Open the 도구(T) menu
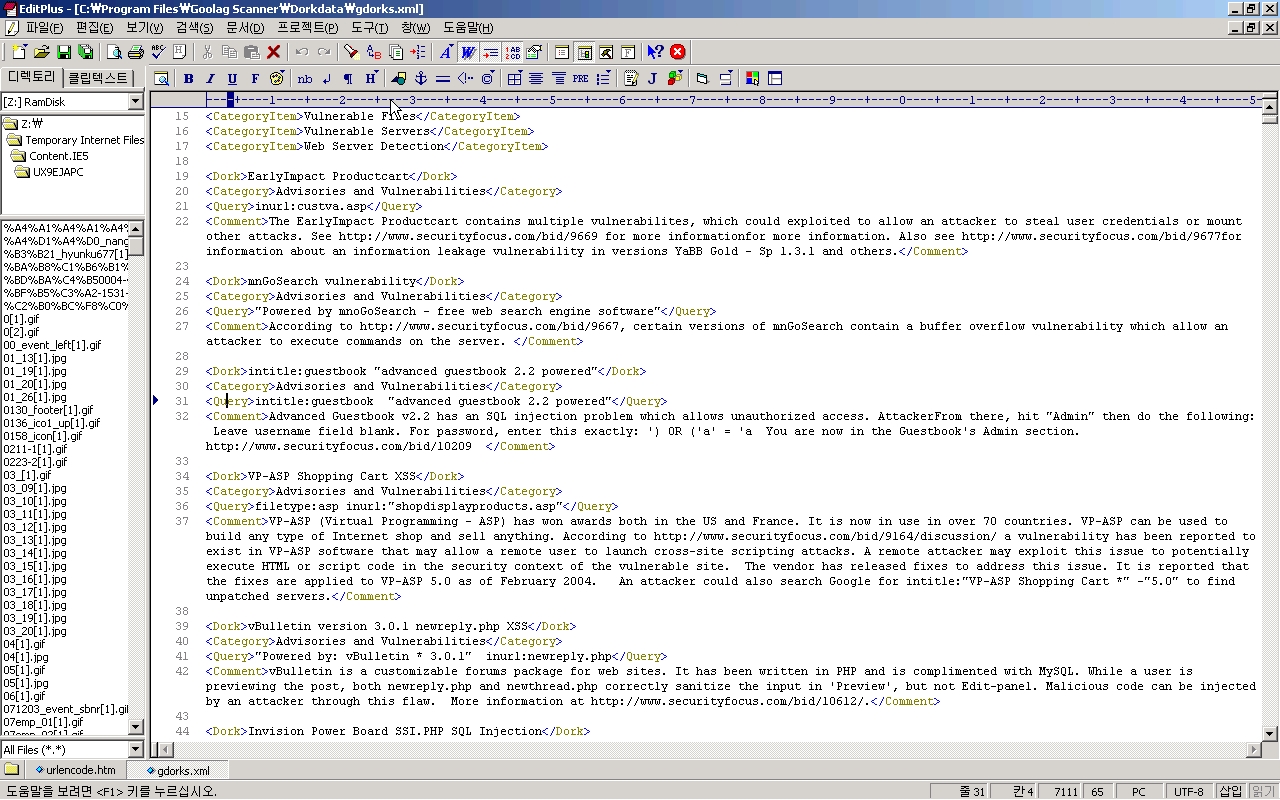The image size is (1280, 800). pyautogui.click(x=369, y=28)
